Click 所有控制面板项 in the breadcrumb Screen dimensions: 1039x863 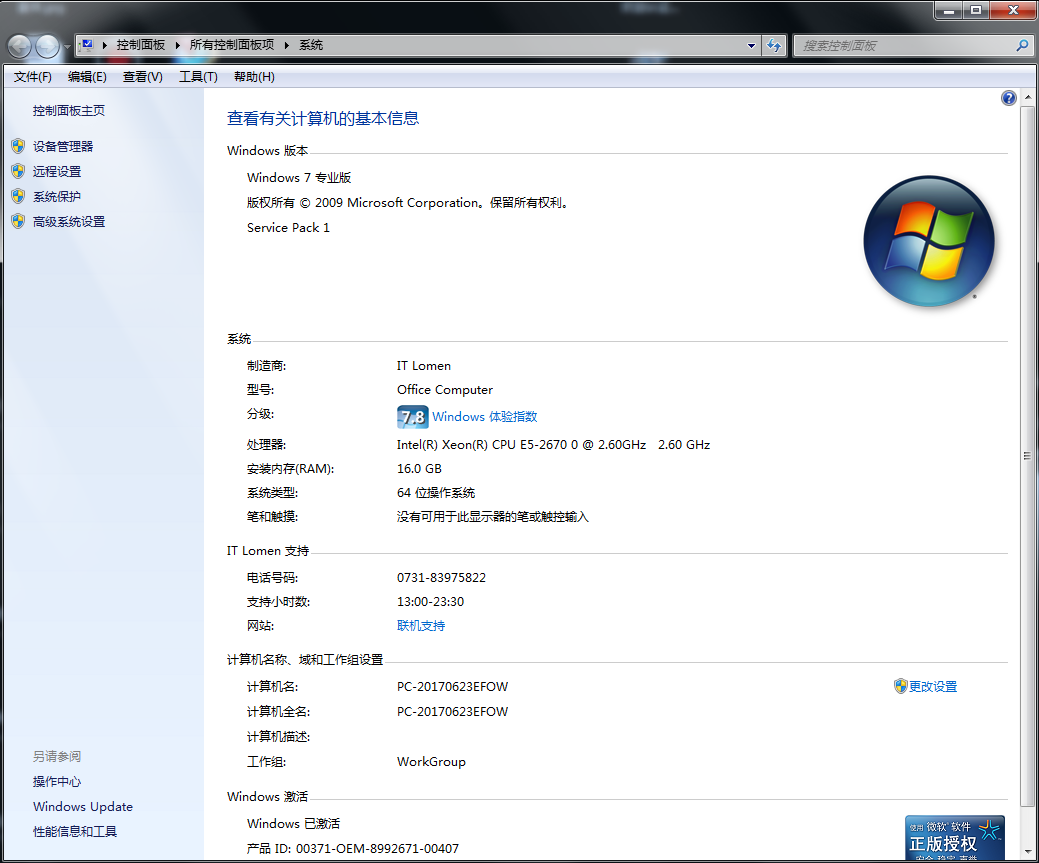pyautogui.click(x=231, y=45)
